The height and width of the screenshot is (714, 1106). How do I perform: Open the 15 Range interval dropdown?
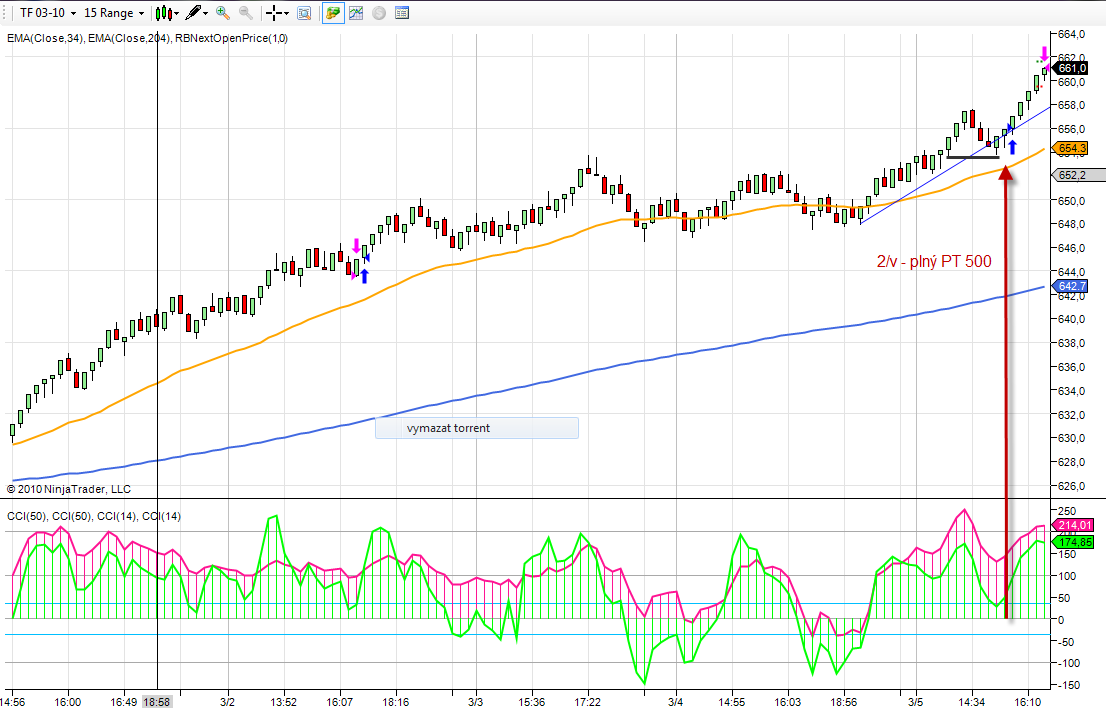coord(114,13)
